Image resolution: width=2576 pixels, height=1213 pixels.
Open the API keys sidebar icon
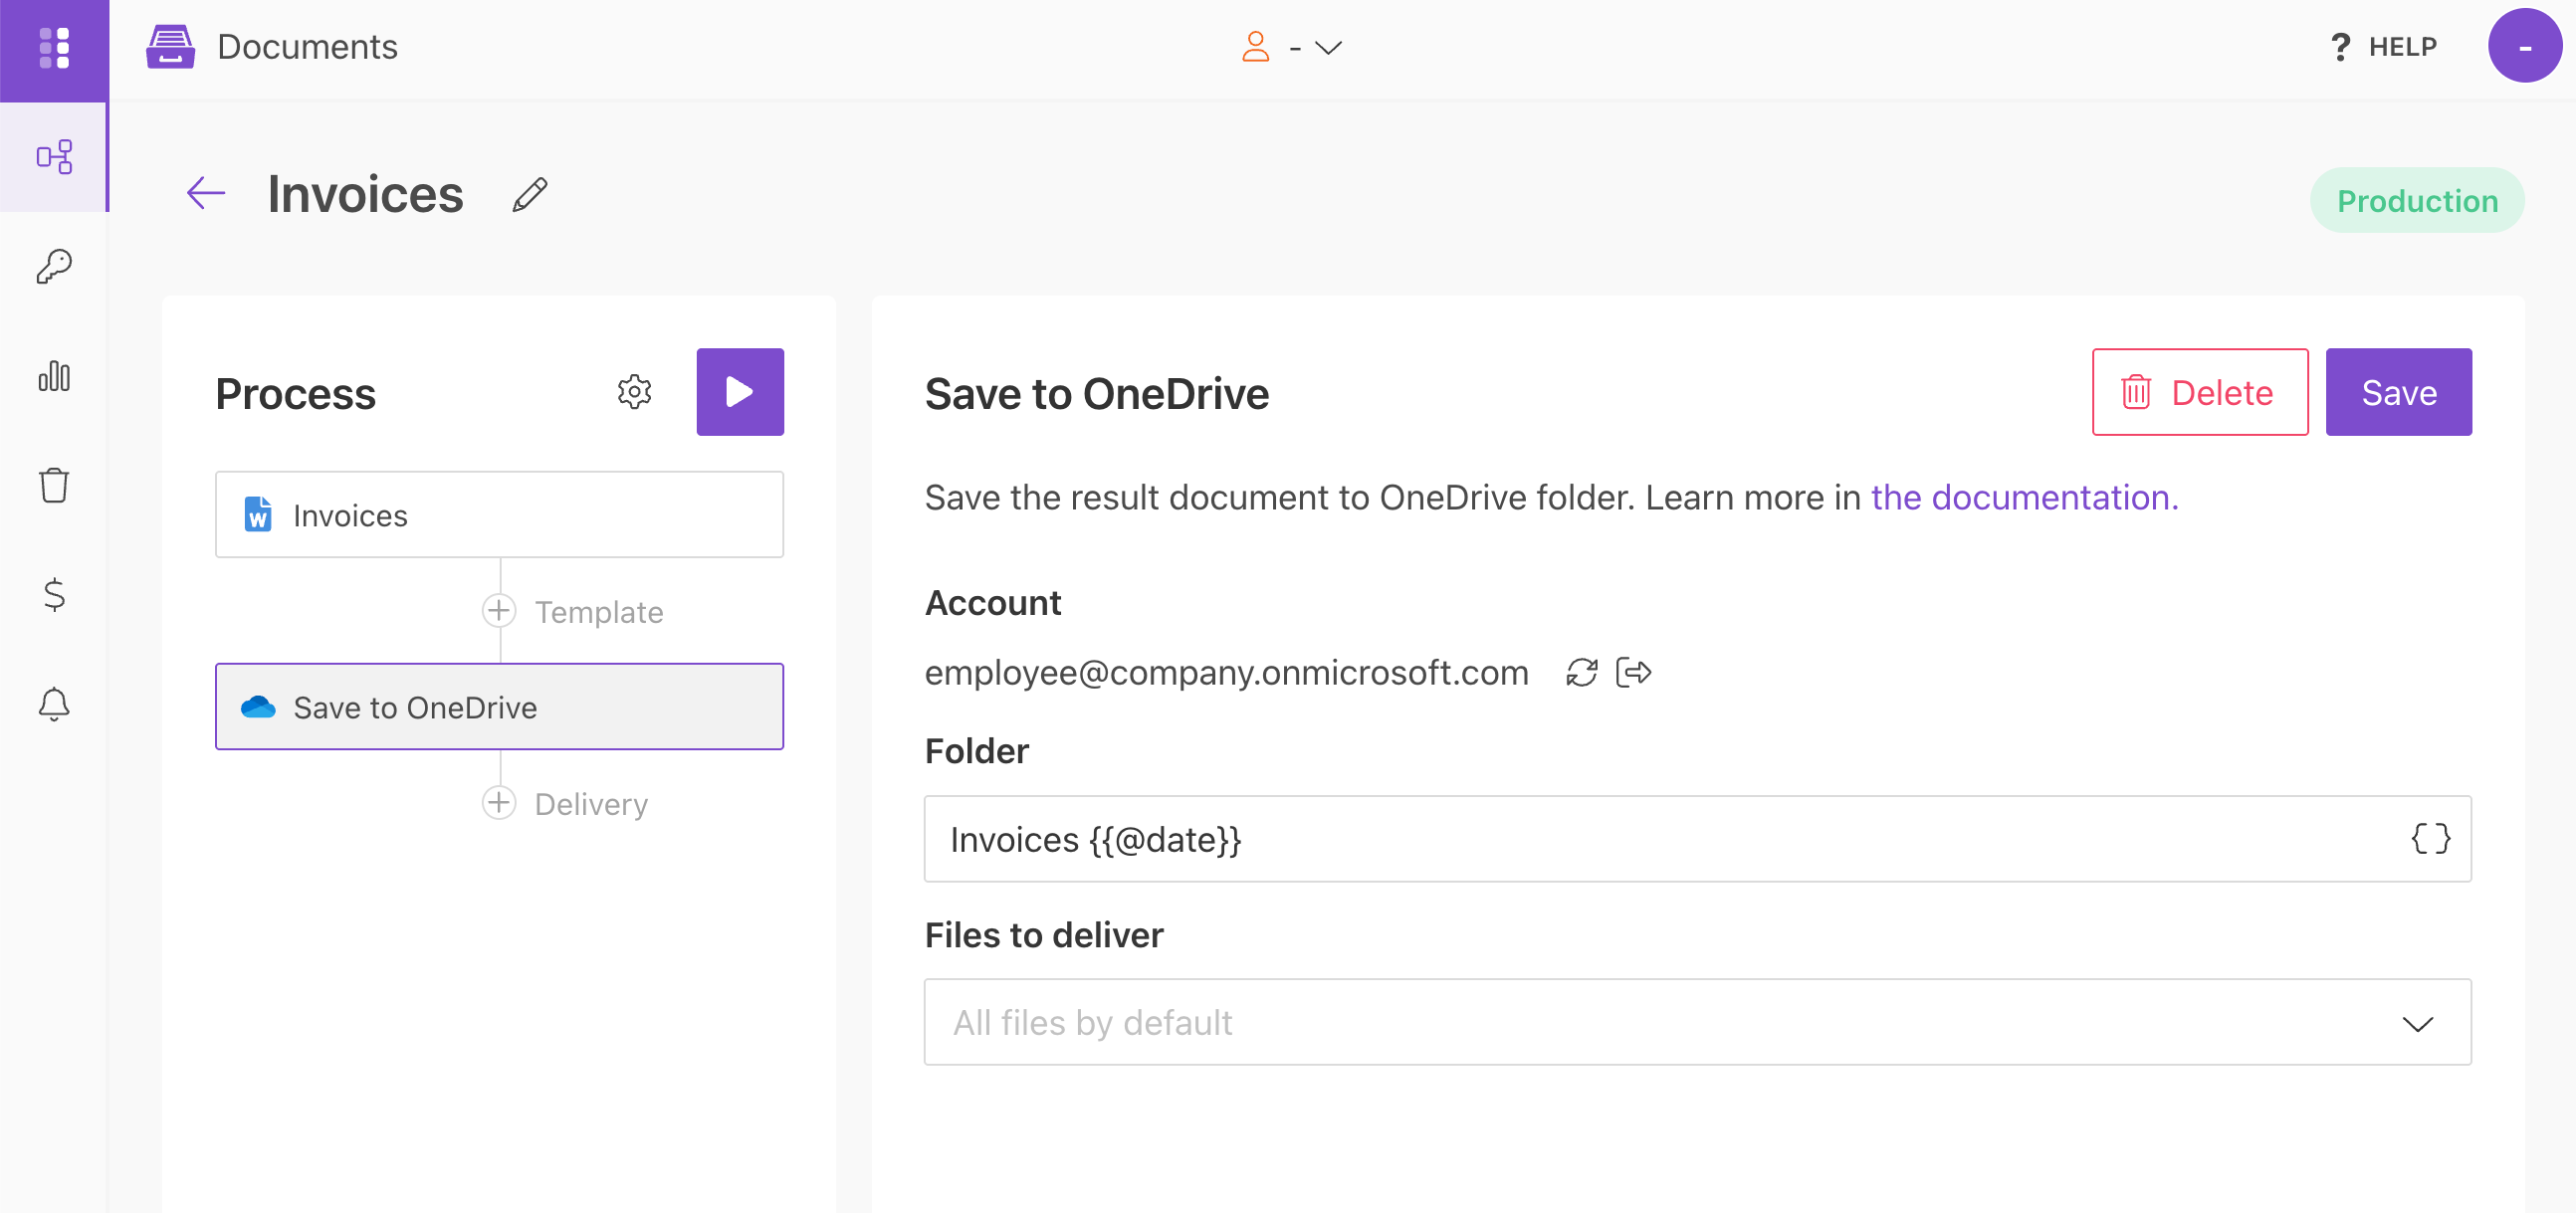[54, 266]
